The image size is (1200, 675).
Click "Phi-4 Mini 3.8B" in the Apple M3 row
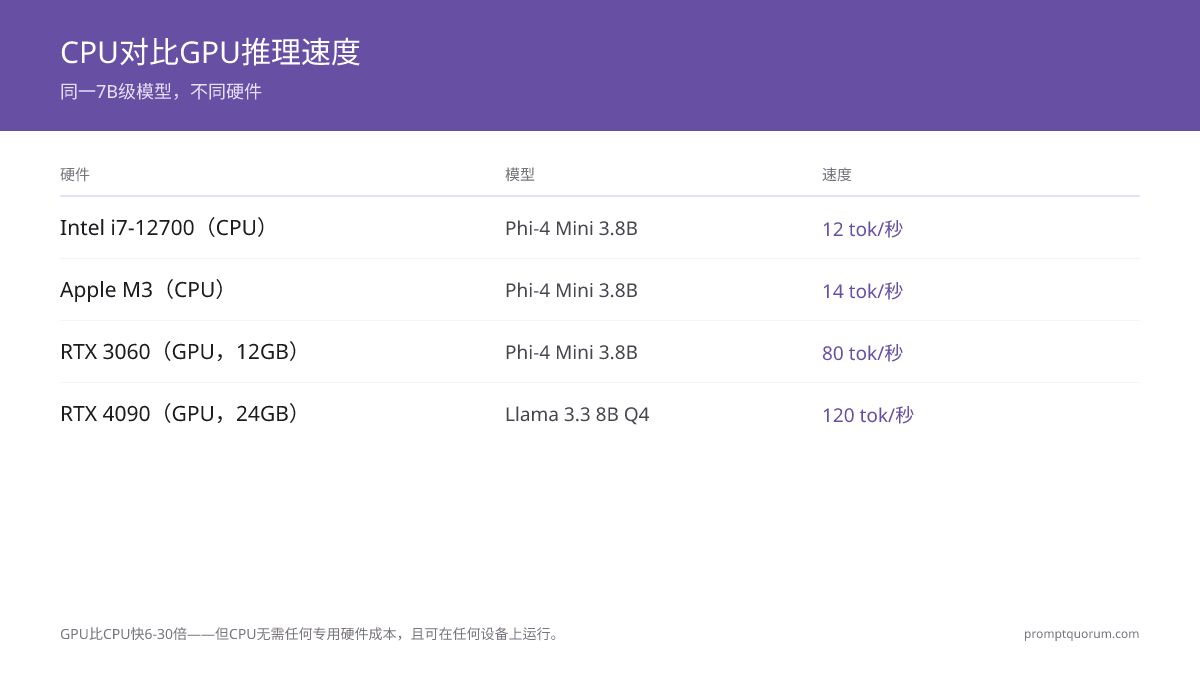tap(571, 290)
